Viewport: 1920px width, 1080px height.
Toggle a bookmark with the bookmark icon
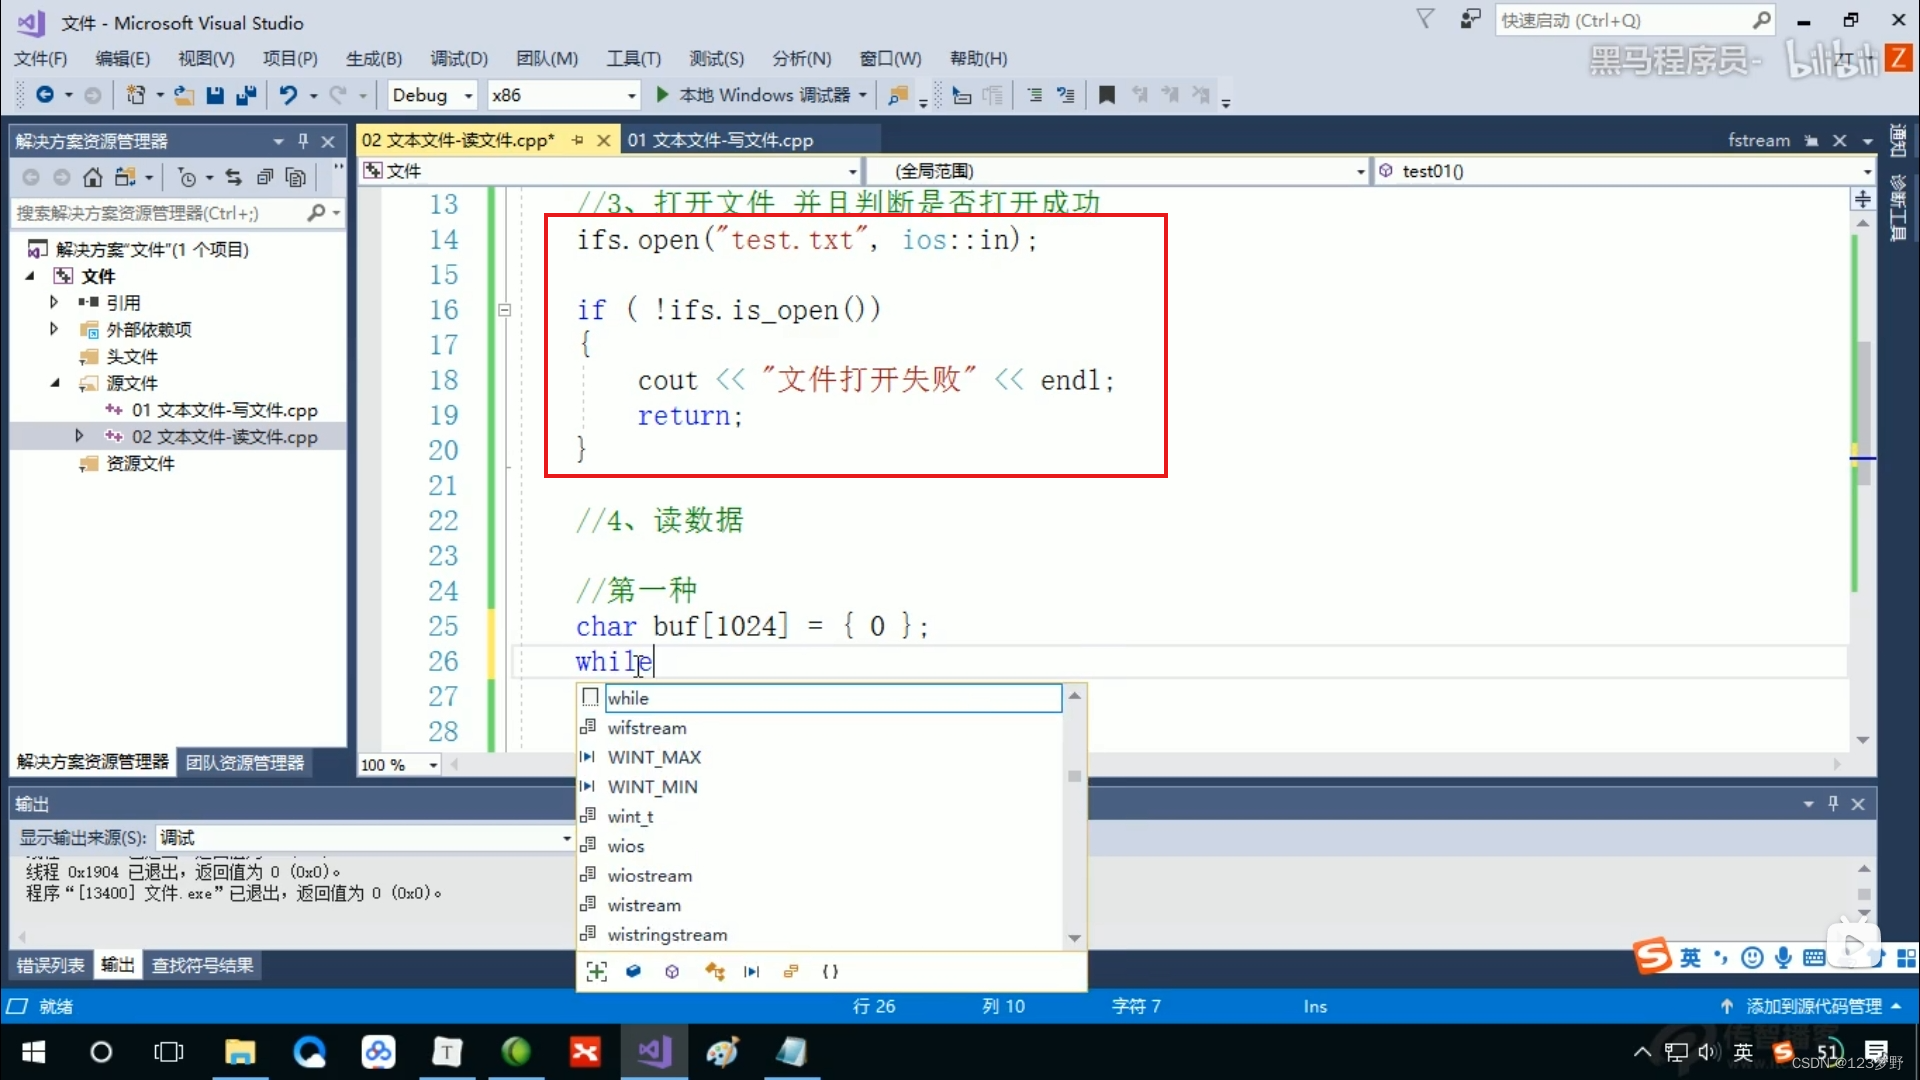pos(1107,95)
